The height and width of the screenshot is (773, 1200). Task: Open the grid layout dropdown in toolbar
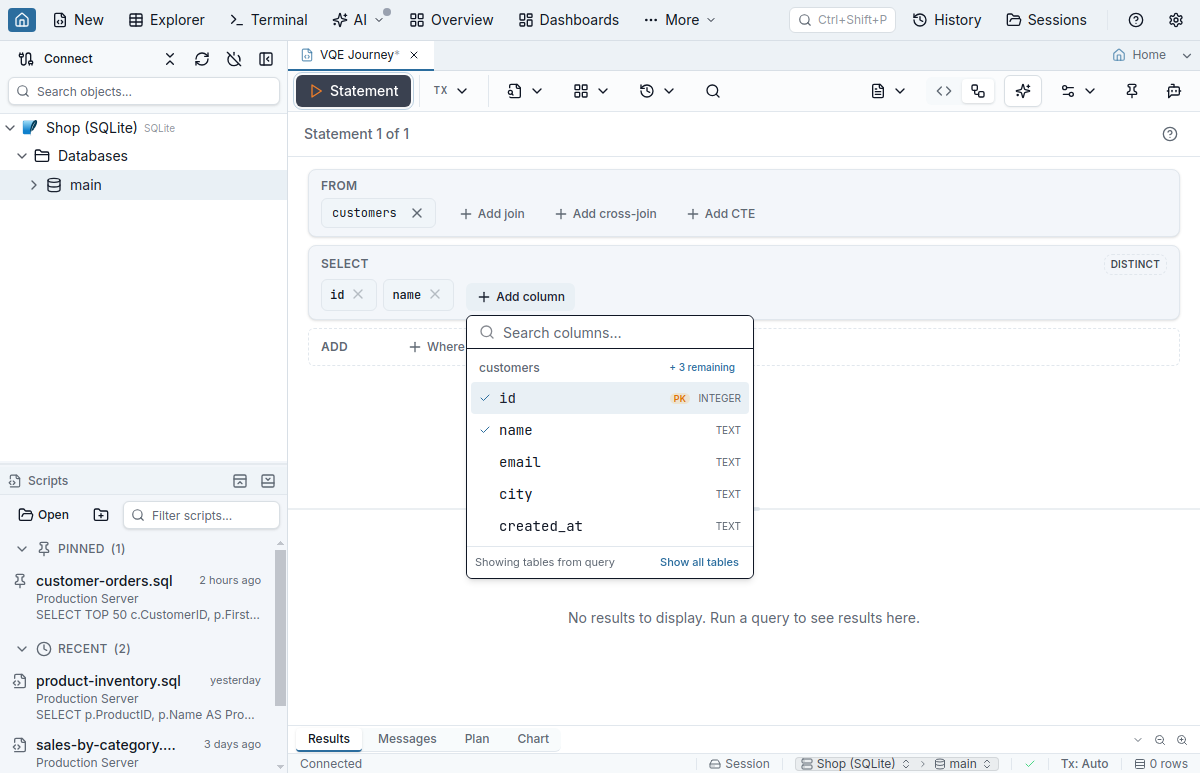[x=591, y=91]
